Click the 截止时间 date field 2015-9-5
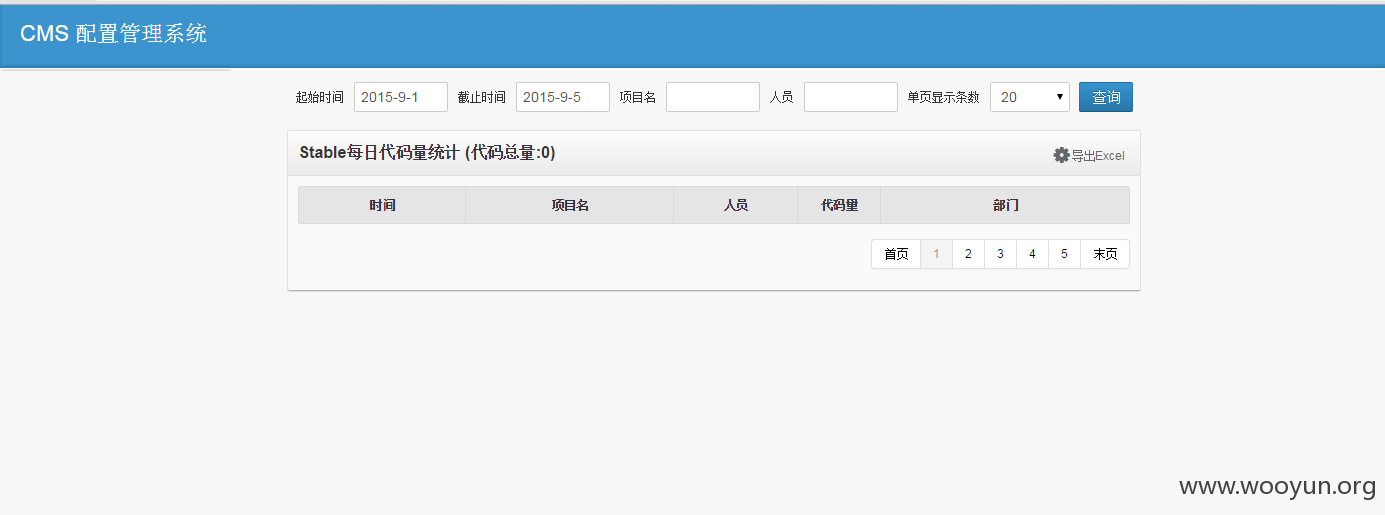The image size is (1385, 515). (563, 97)
